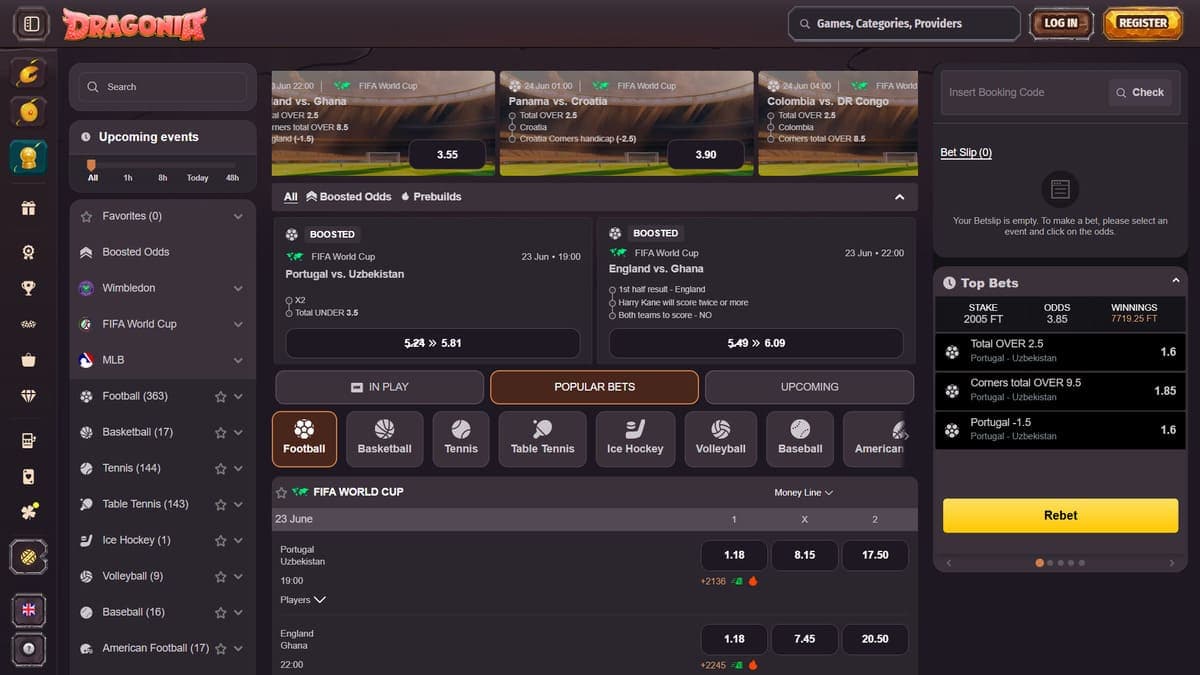
Task: Expand the FIFA World Cup sidebar chevron
Action: (238, 324)
